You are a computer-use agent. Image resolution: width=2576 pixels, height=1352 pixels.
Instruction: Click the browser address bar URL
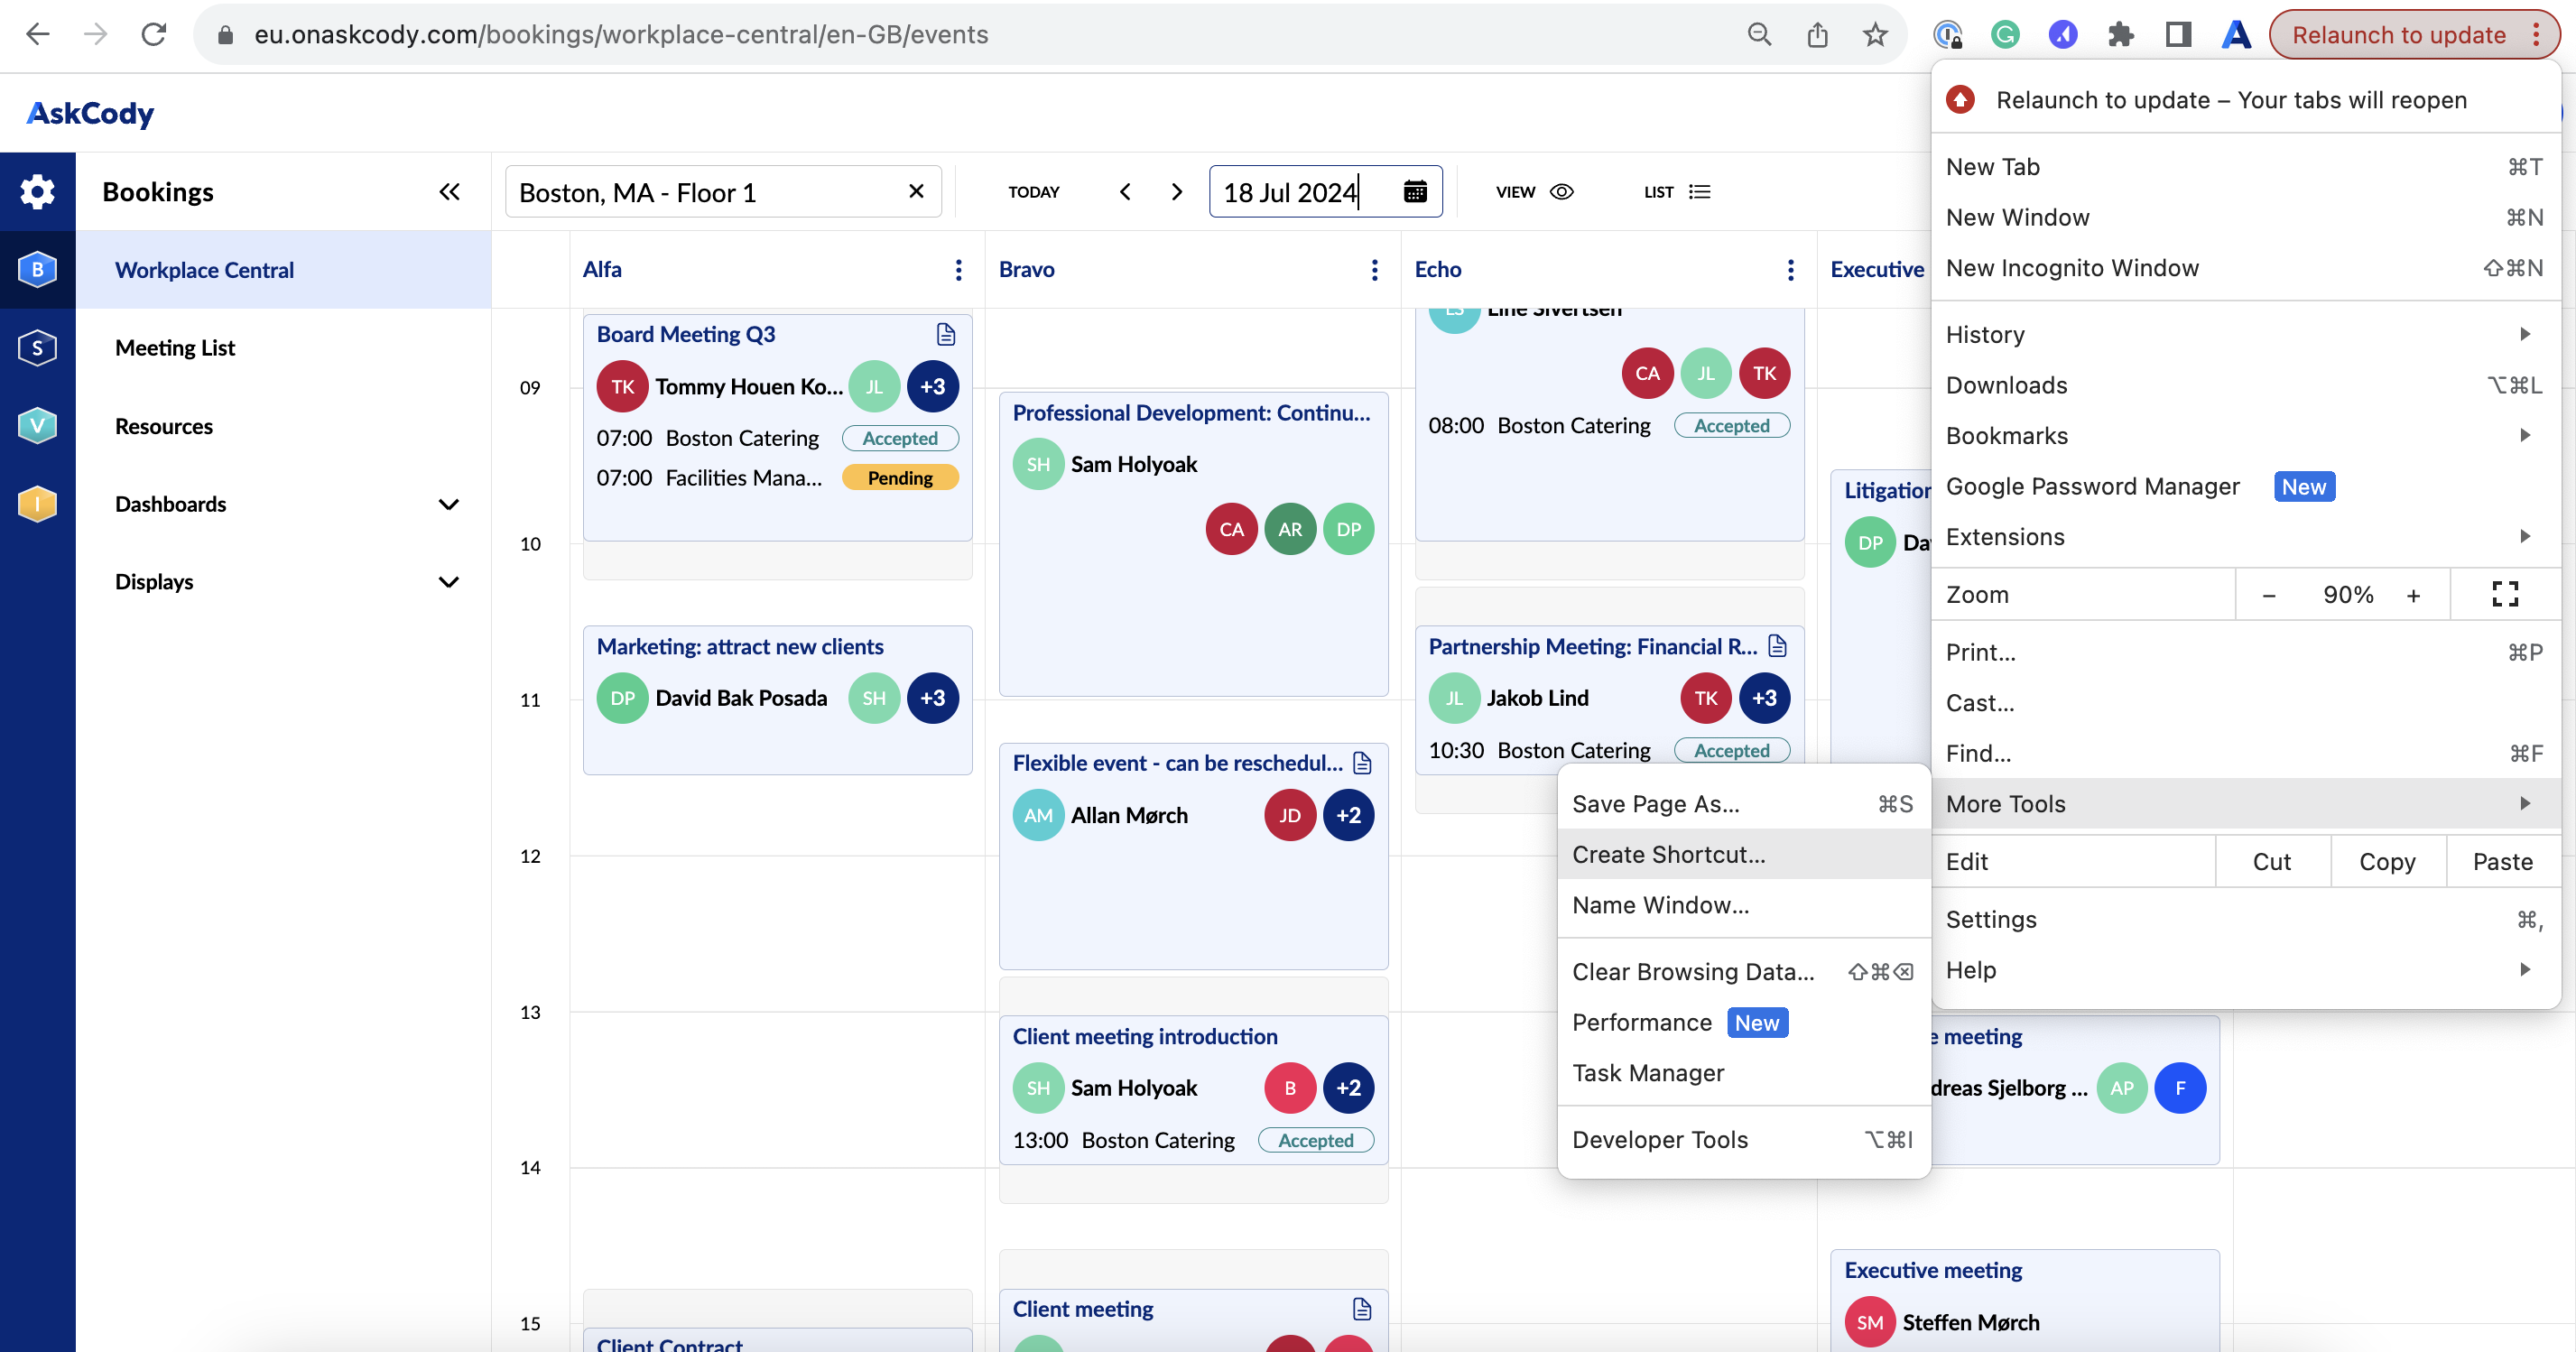click(x=620, y=34)
